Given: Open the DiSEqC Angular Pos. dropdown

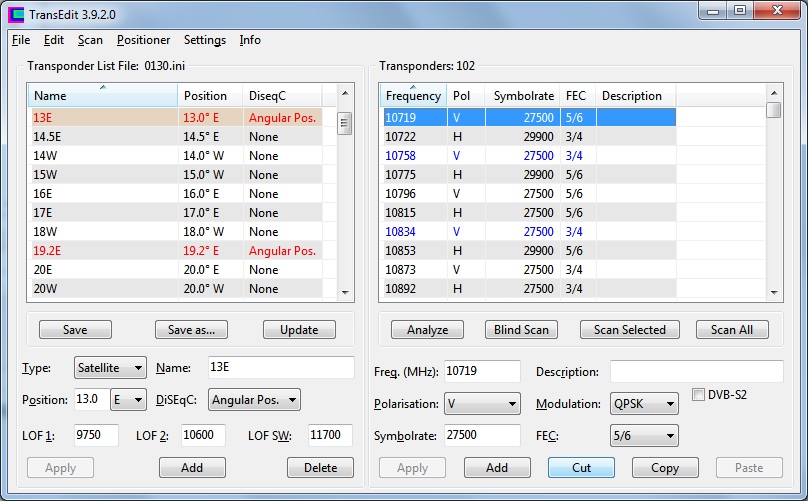Looking at the screenshot, I should [254, 400].
